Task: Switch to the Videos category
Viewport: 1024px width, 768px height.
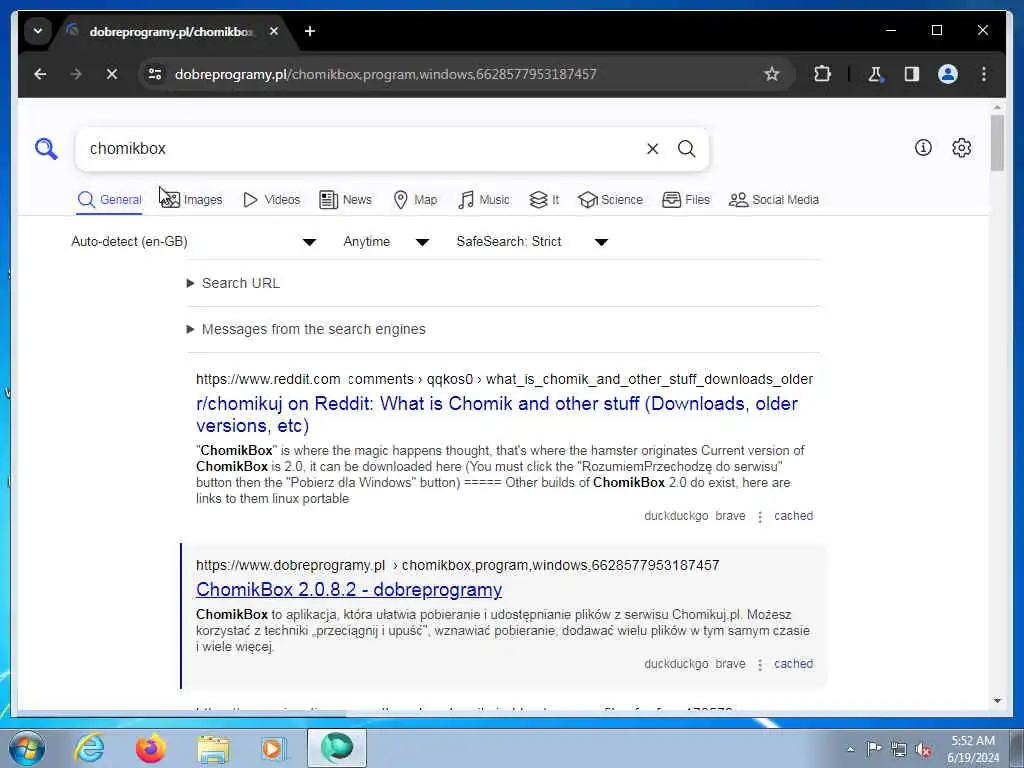Action: (271, 200)
